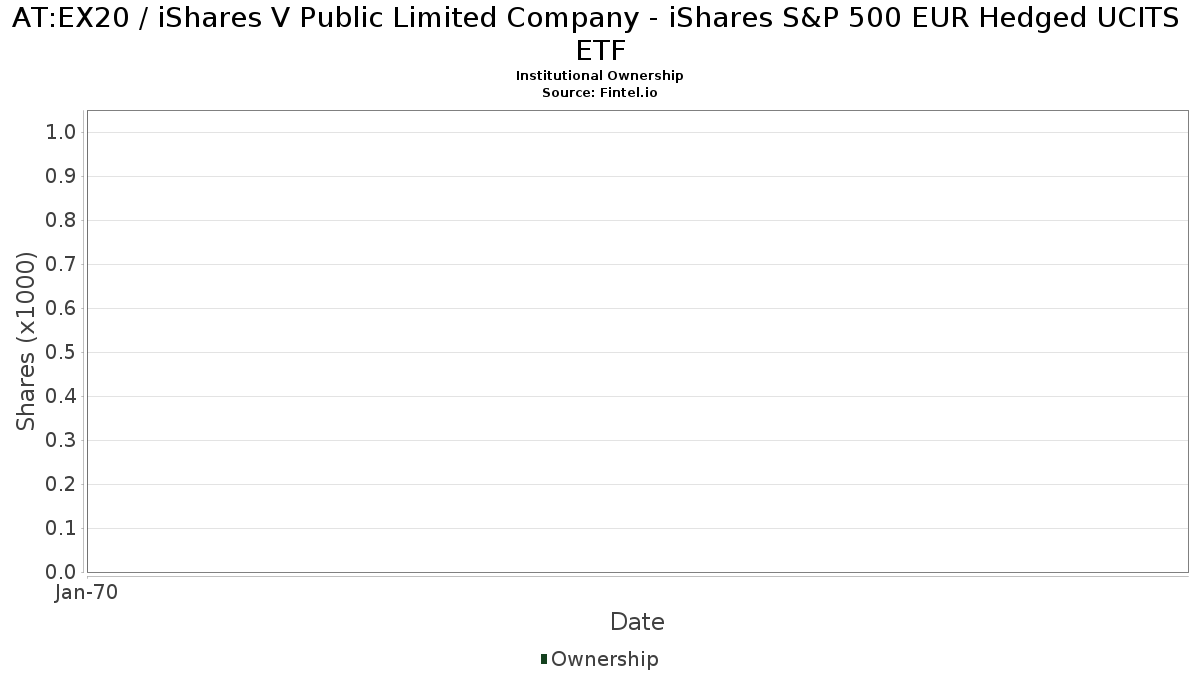Image resolution: width=1200 pixels, height=675 pixels.
Task: Click the 0.4 y-axis tick label
Action: click(x=62, y=397)
